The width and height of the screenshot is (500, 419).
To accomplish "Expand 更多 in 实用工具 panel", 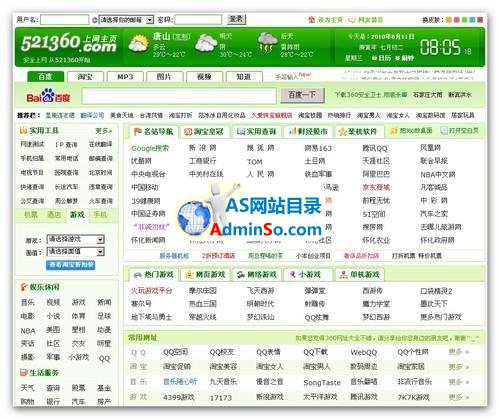I will coord(104,131).
